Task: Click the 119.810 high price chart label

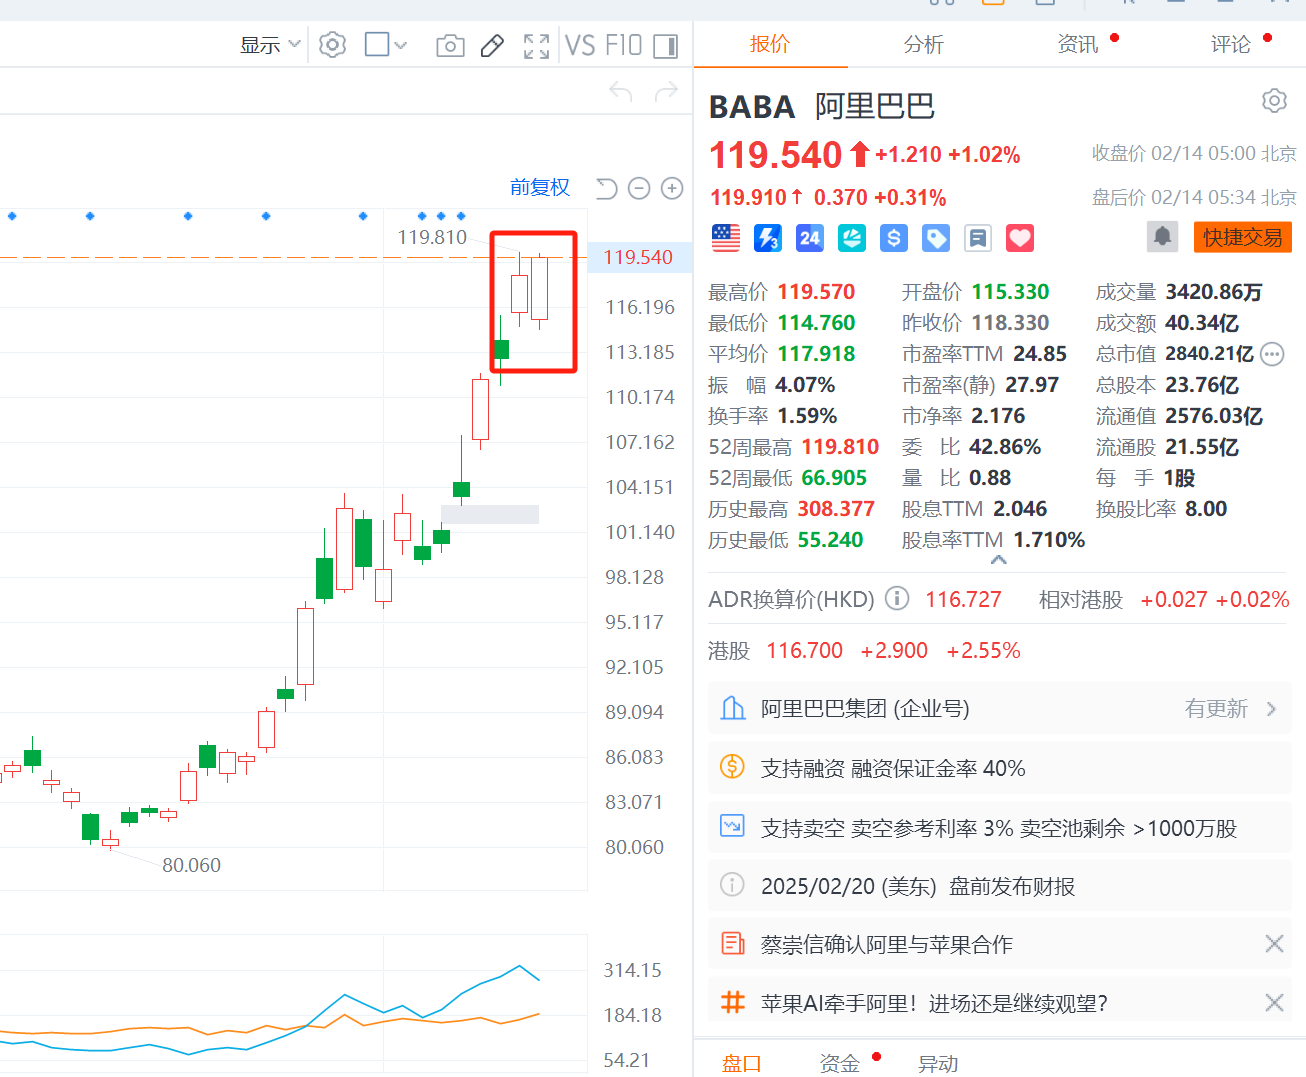Action: 432,237
